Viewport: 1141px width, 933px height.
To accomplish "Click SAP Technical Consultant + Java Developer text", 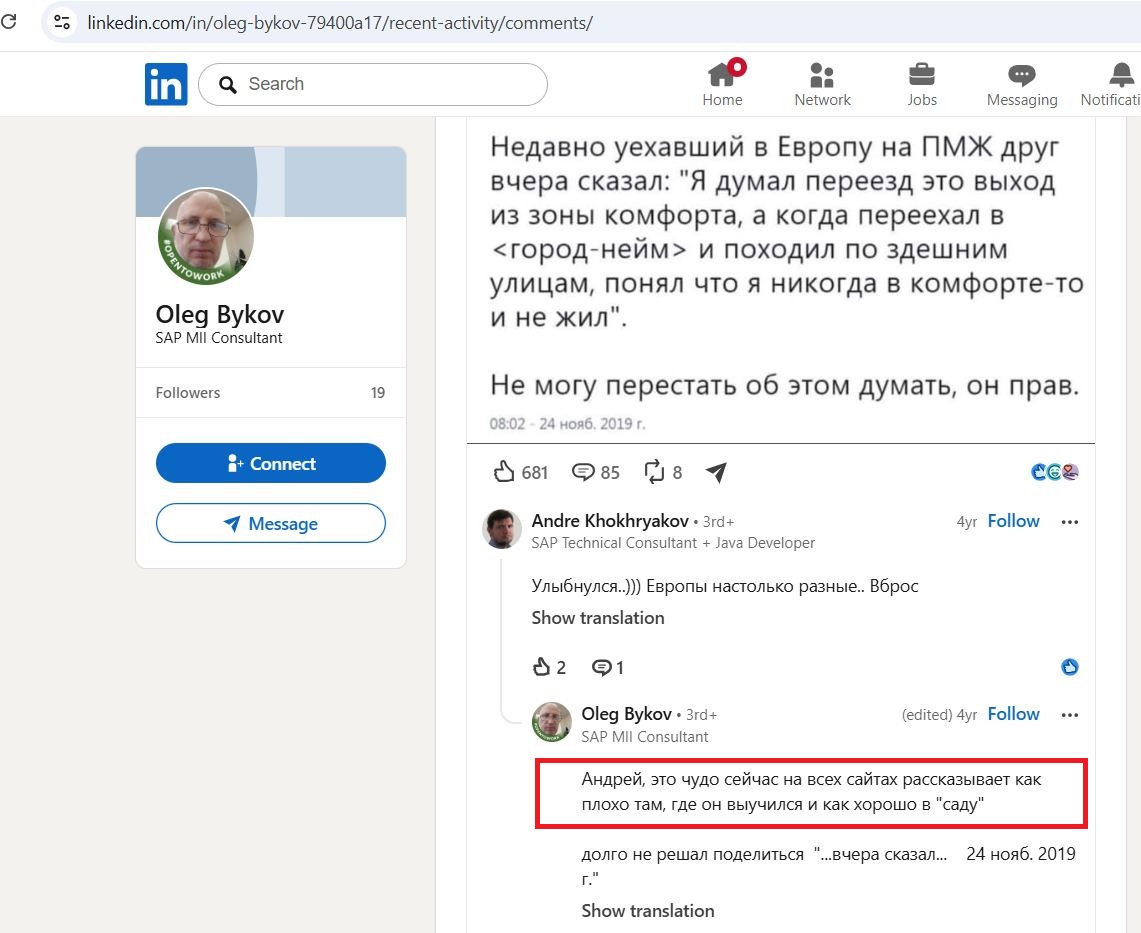I will pyautogui.click(x=673, y=543).
